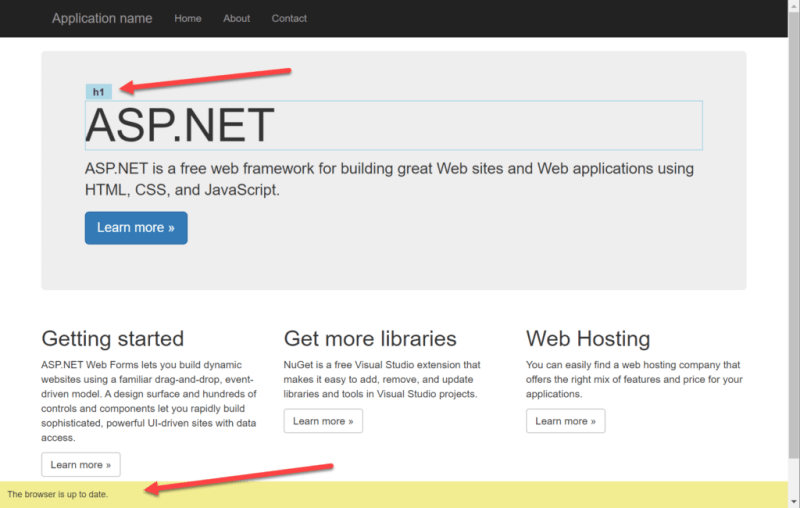
Task: Click the NuGet description paragraph
Action: point(382,379)
